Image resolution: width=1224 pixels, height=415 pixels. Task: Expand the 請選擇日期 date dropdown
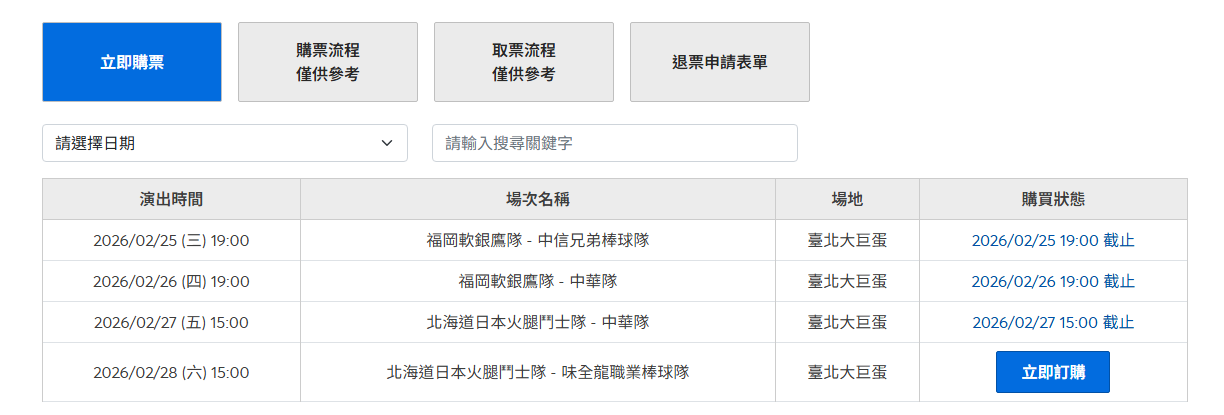point(225,143)
